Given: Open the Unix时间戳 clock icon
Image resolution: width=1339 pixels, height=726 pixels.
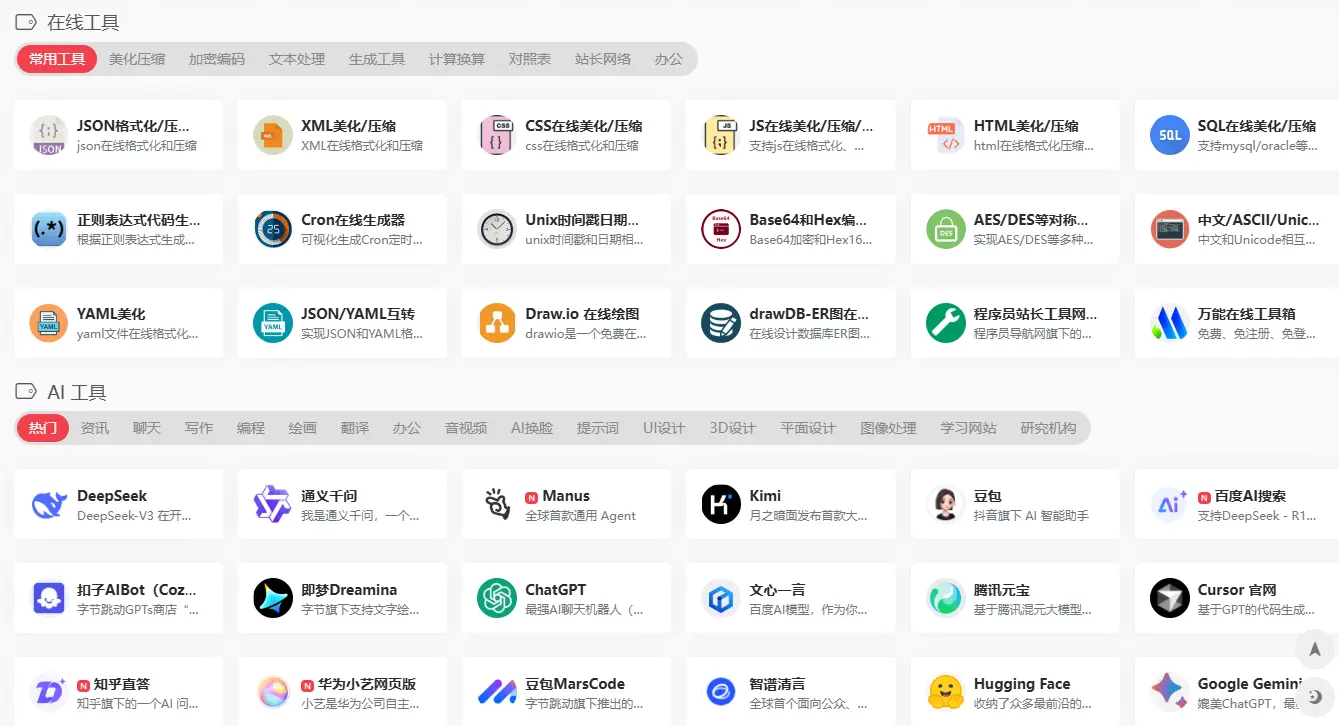Looking at the screenshot, I should tap(497, 229).
